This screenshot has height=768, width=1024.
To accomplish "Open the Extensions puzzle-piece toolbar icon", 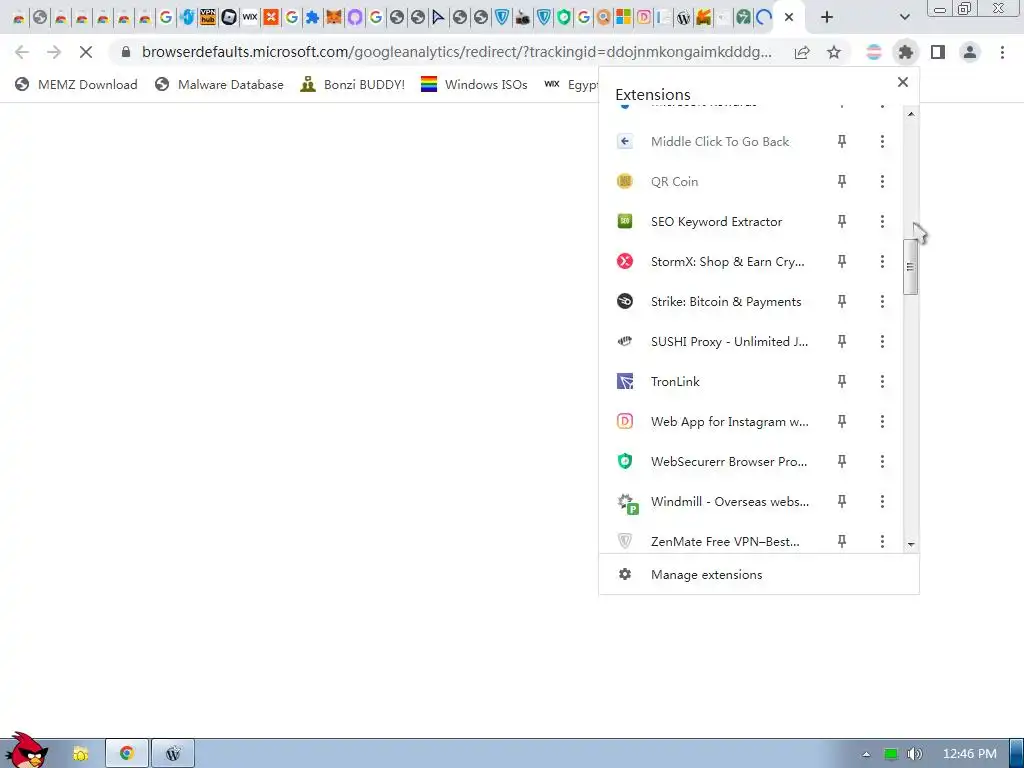I will (905, 52).
